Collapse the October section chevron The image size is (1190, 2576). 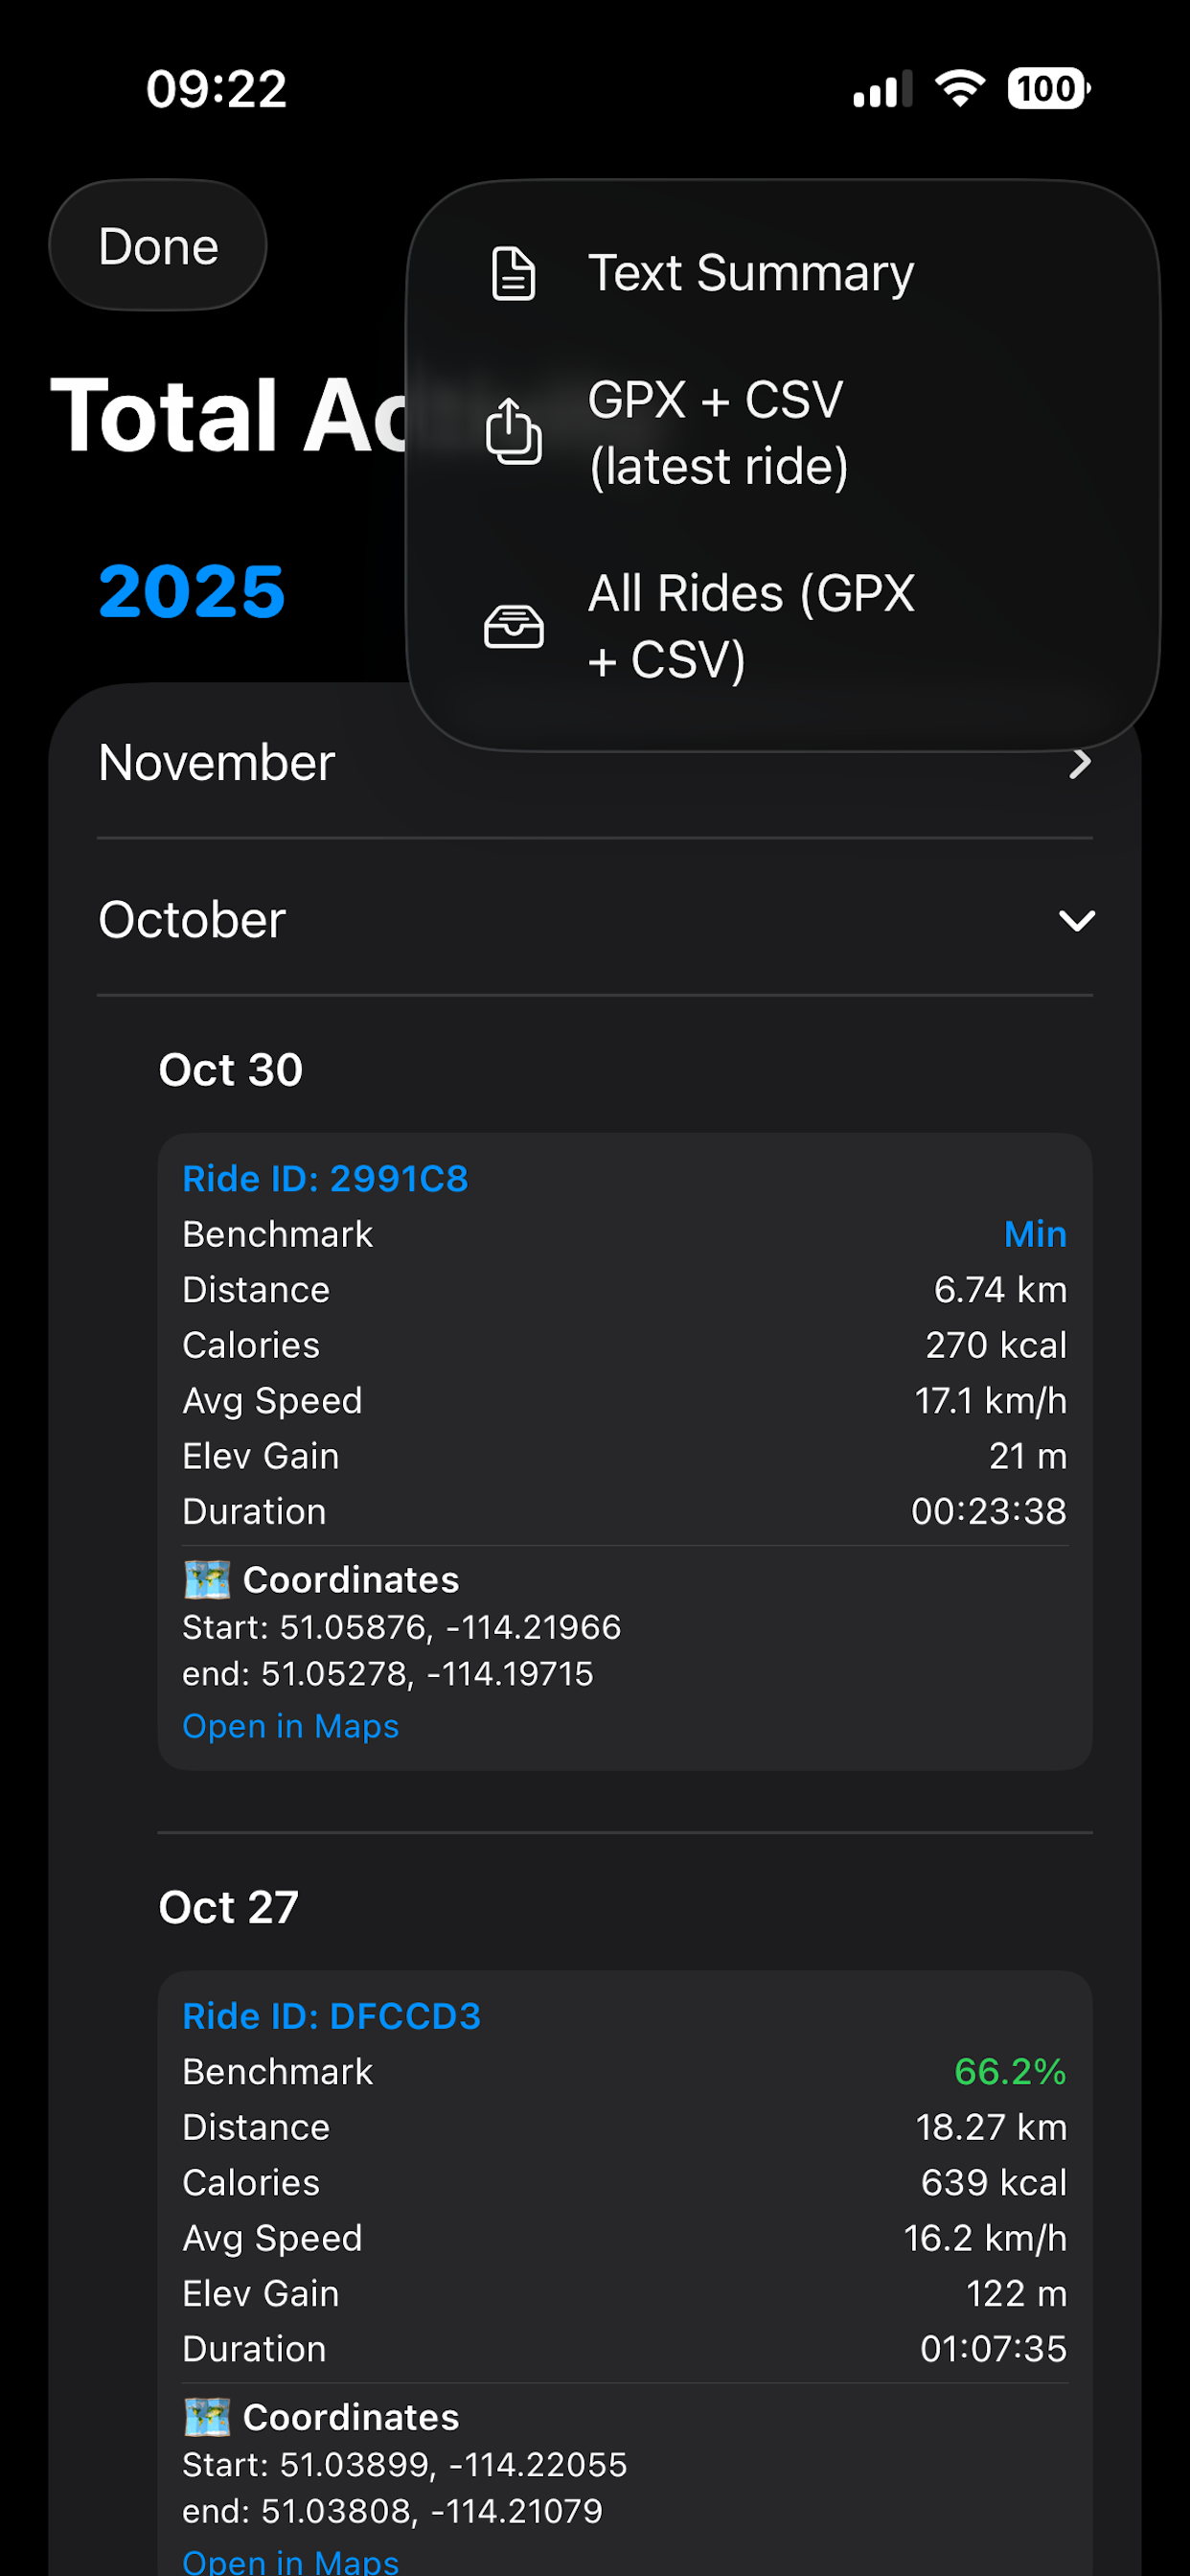(1076, 920)
